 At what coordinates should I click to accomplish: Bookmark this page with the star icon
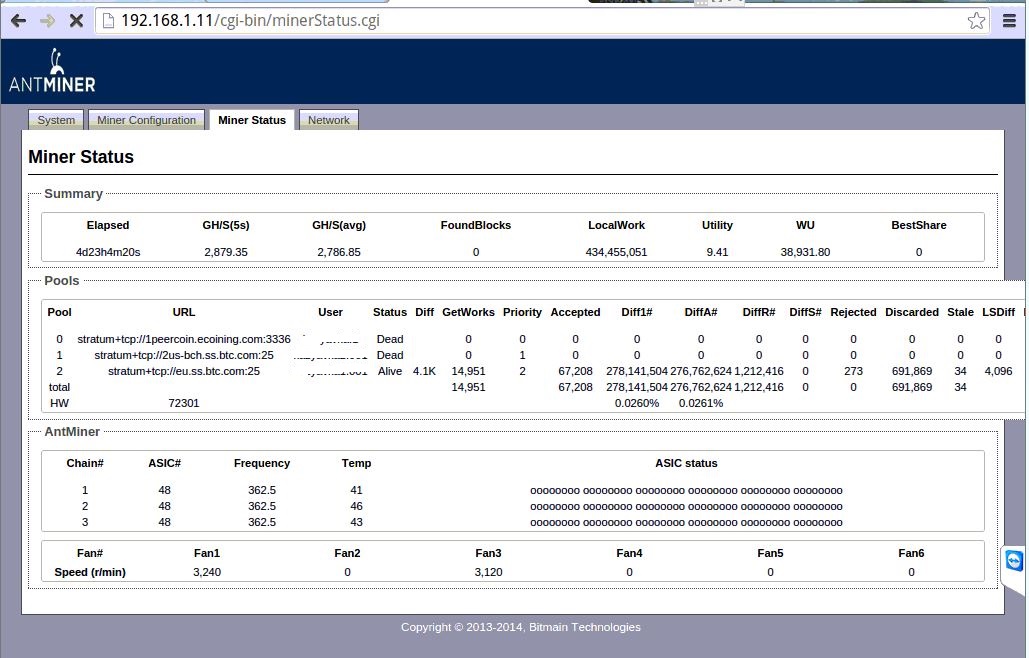tap(976, 20)
